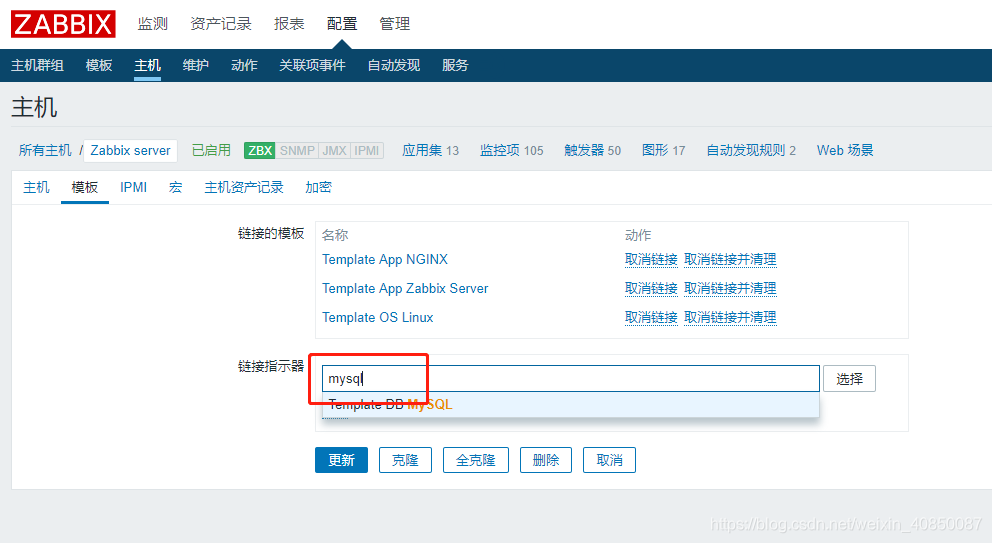Switch to the IPMI form tab

tap(133, 187)
